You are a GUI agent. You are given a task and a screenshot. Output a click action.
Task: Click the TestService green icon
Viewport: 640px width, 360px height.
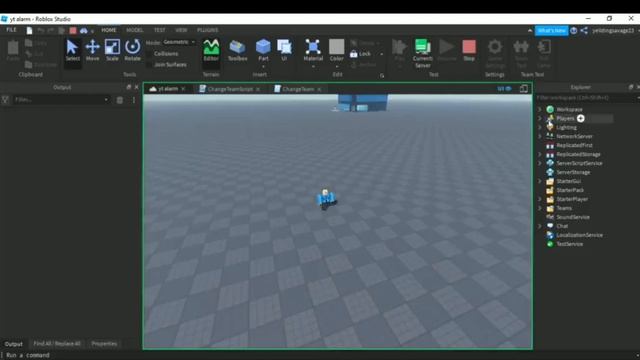click(550, 244)
